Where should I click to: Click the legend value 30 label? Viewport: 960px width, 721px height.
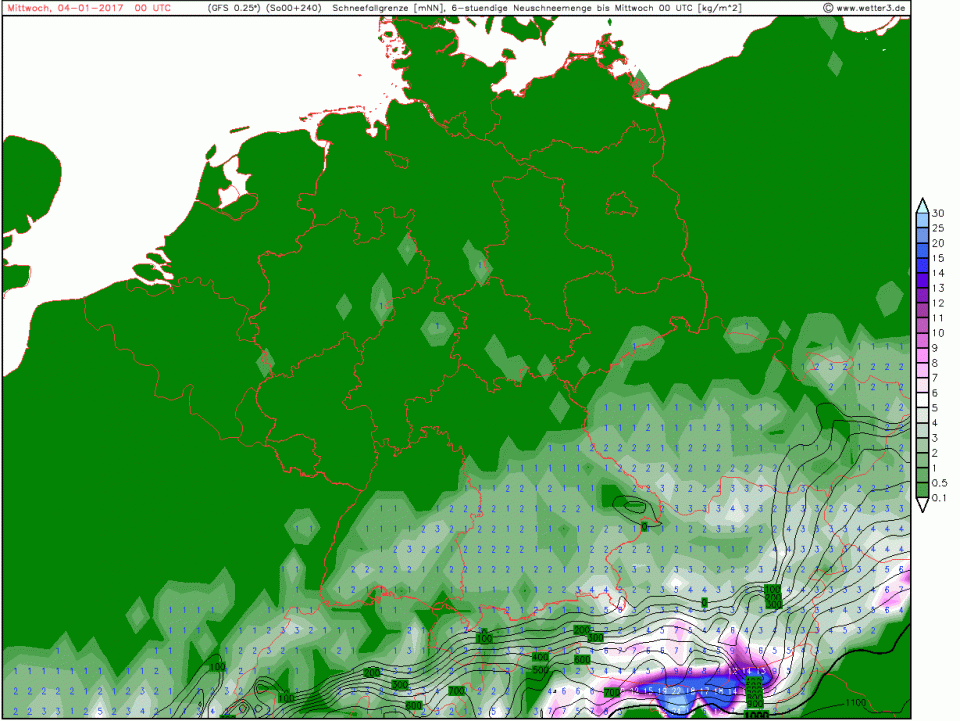[938, 213]
